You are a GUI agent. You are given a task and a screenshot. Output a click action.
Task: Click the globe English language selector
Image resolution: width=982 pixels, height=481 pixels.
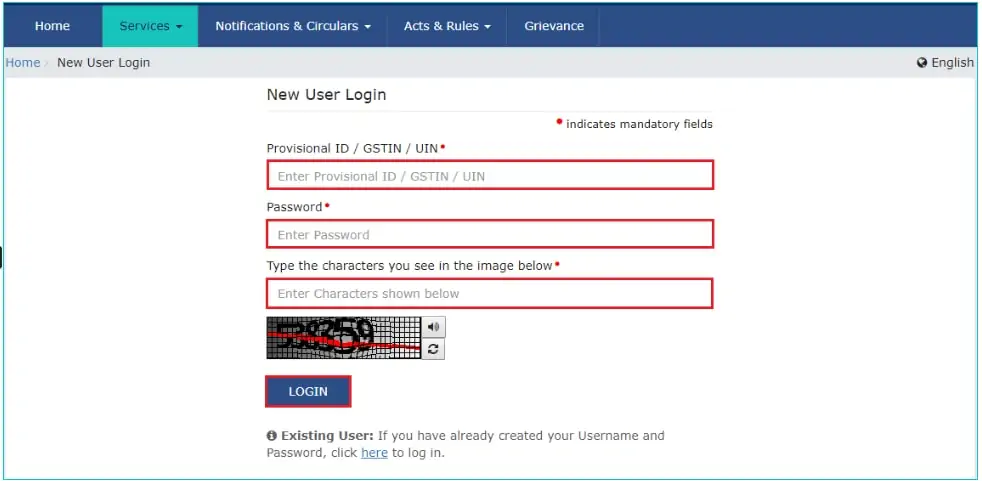click(x=945, y=63)
